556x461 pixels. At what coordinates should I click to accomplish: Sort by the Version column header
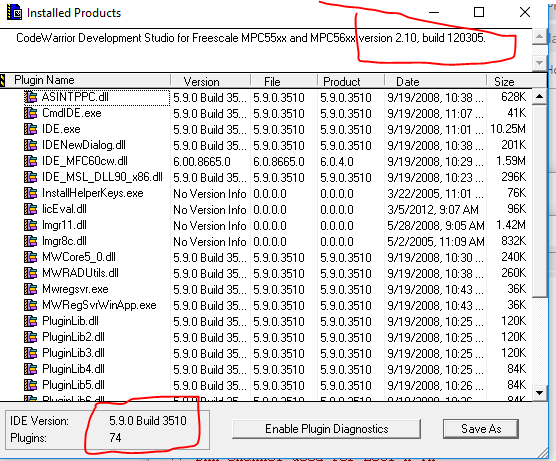coord(211,81)
